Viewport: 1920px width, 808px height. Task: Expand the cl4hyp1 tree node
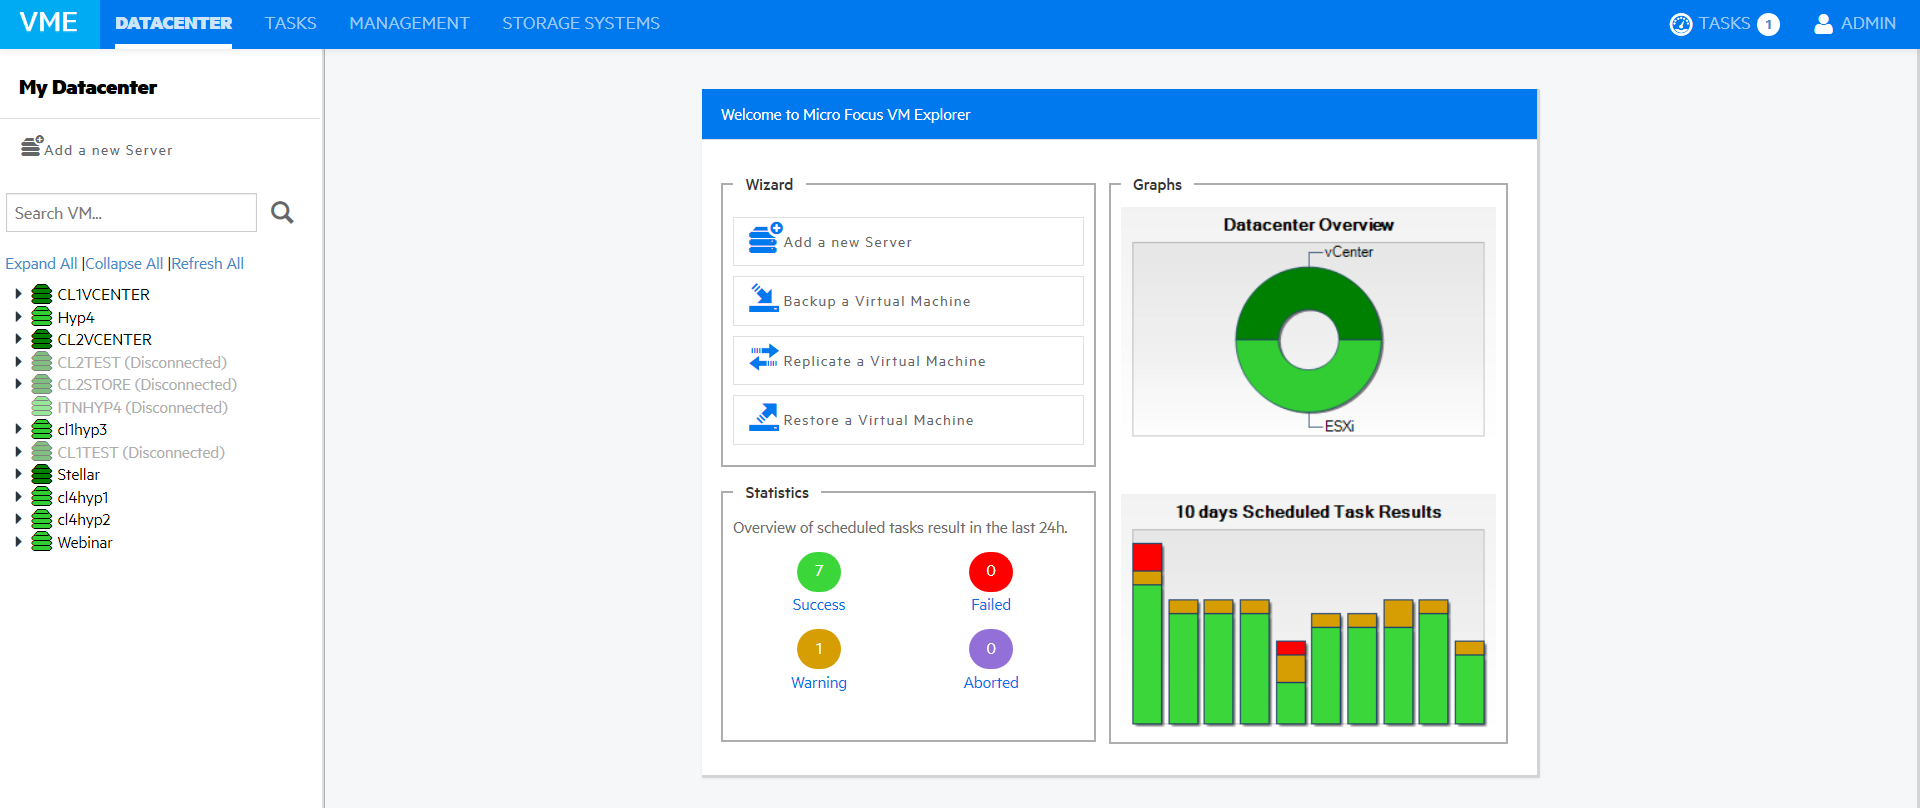(x=18, y=497)
